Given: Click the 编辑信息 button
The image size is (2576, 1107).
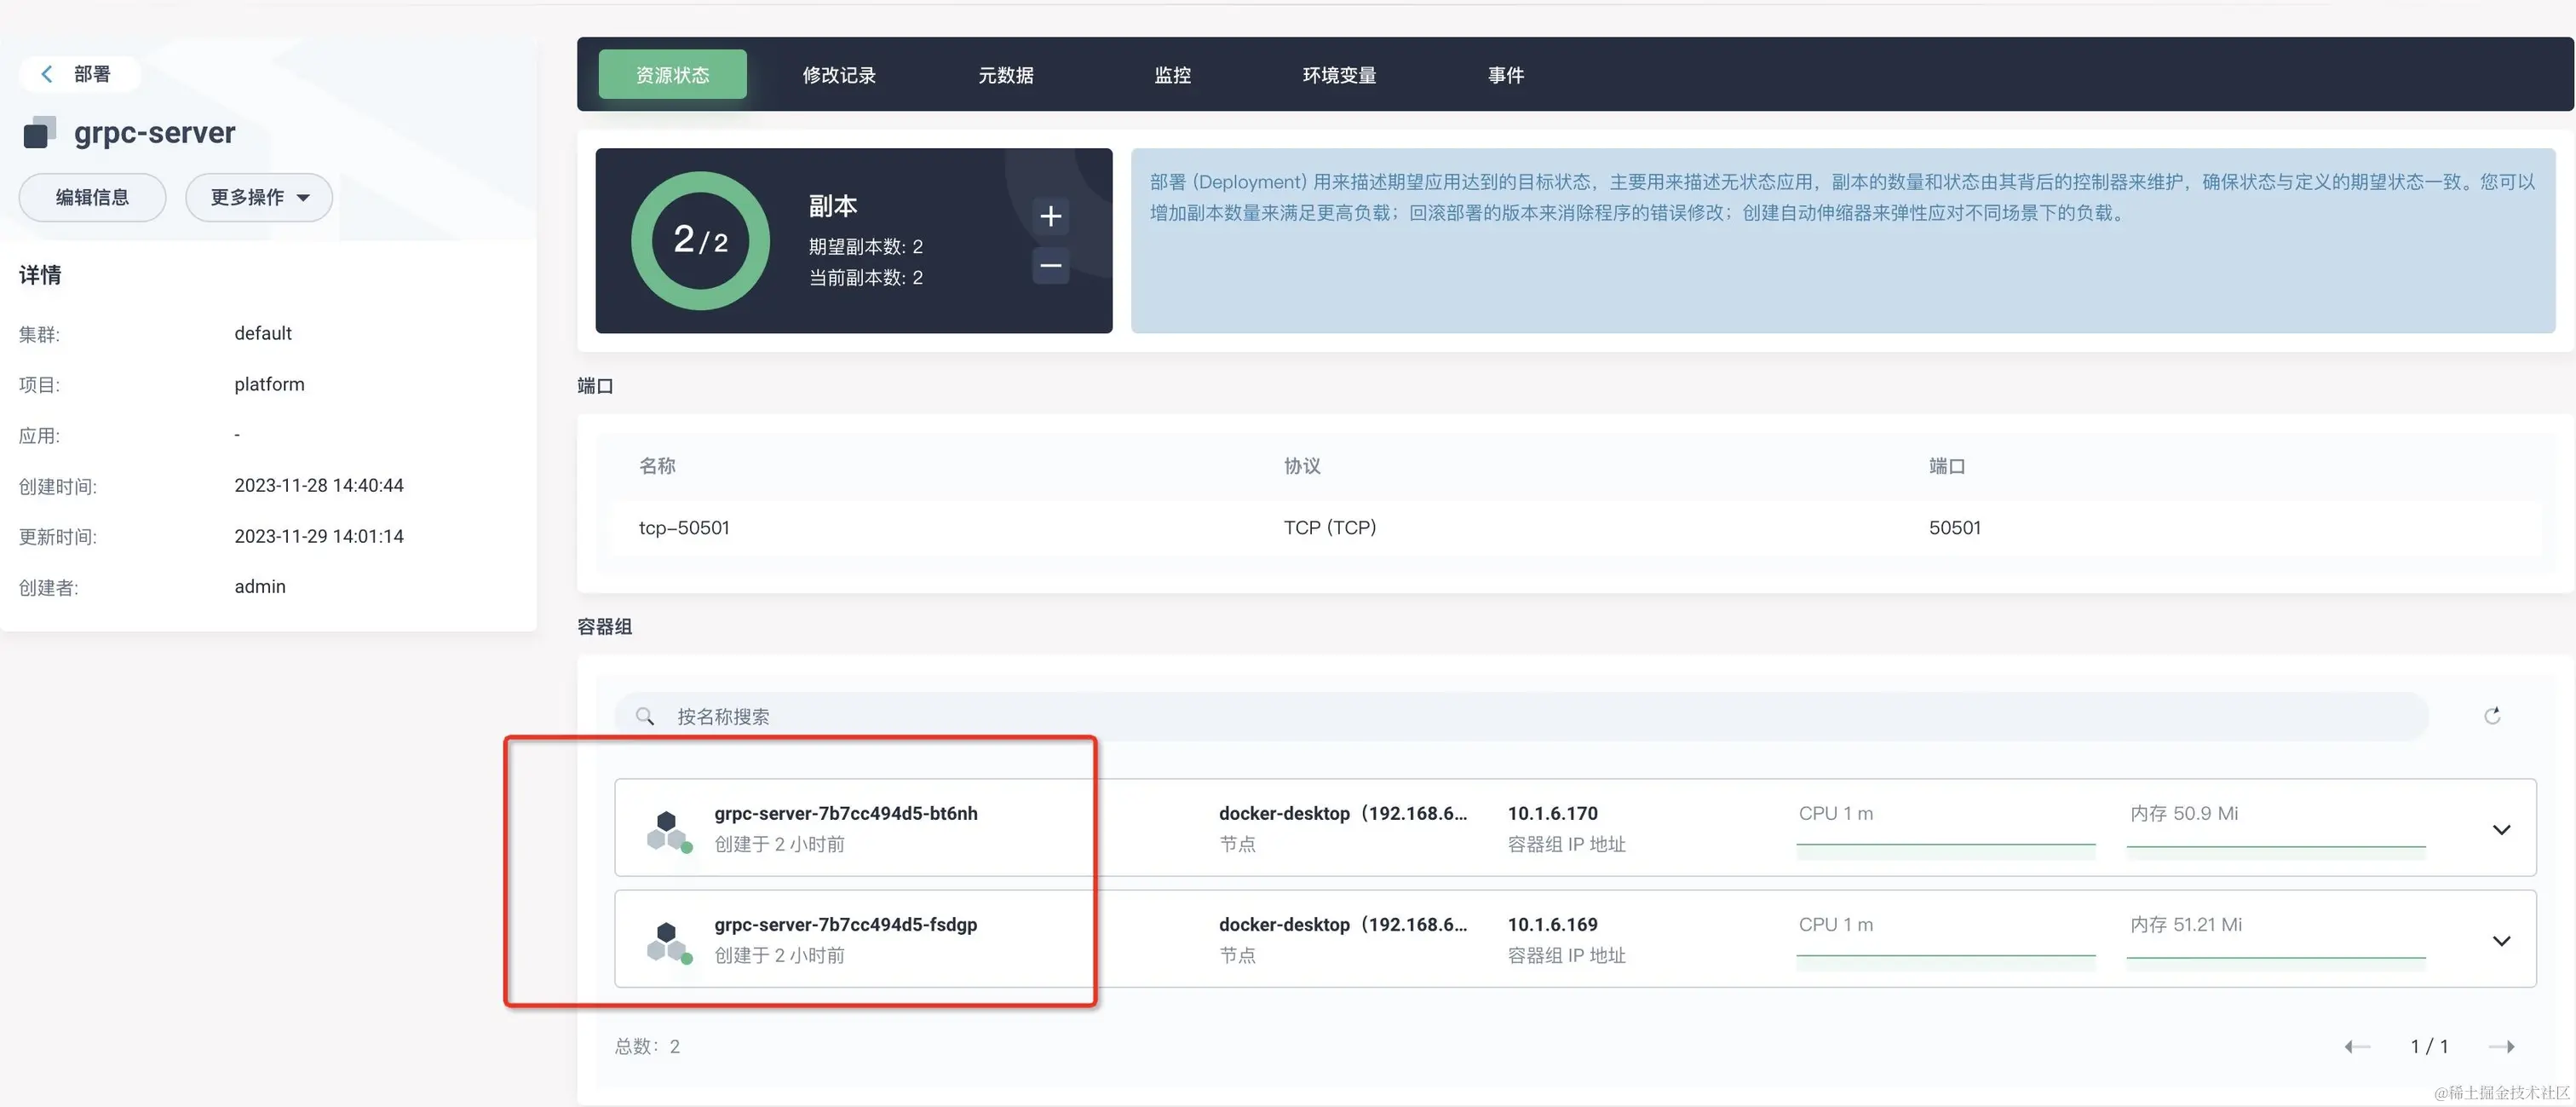Looking at the screenshot, I should click(92, 197).
